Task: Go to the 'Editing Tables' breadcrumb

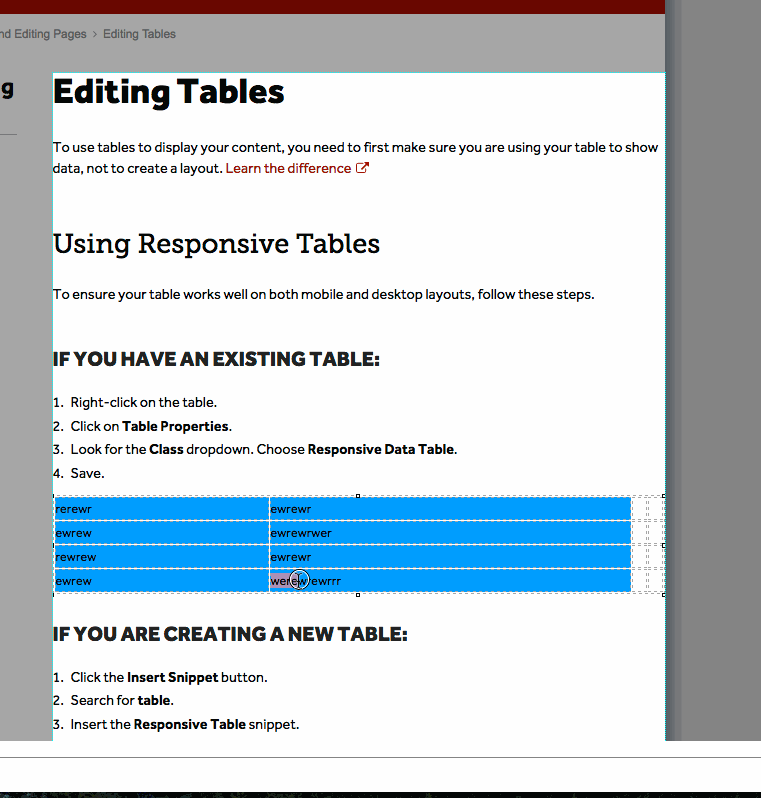Action: pos(139,34)
